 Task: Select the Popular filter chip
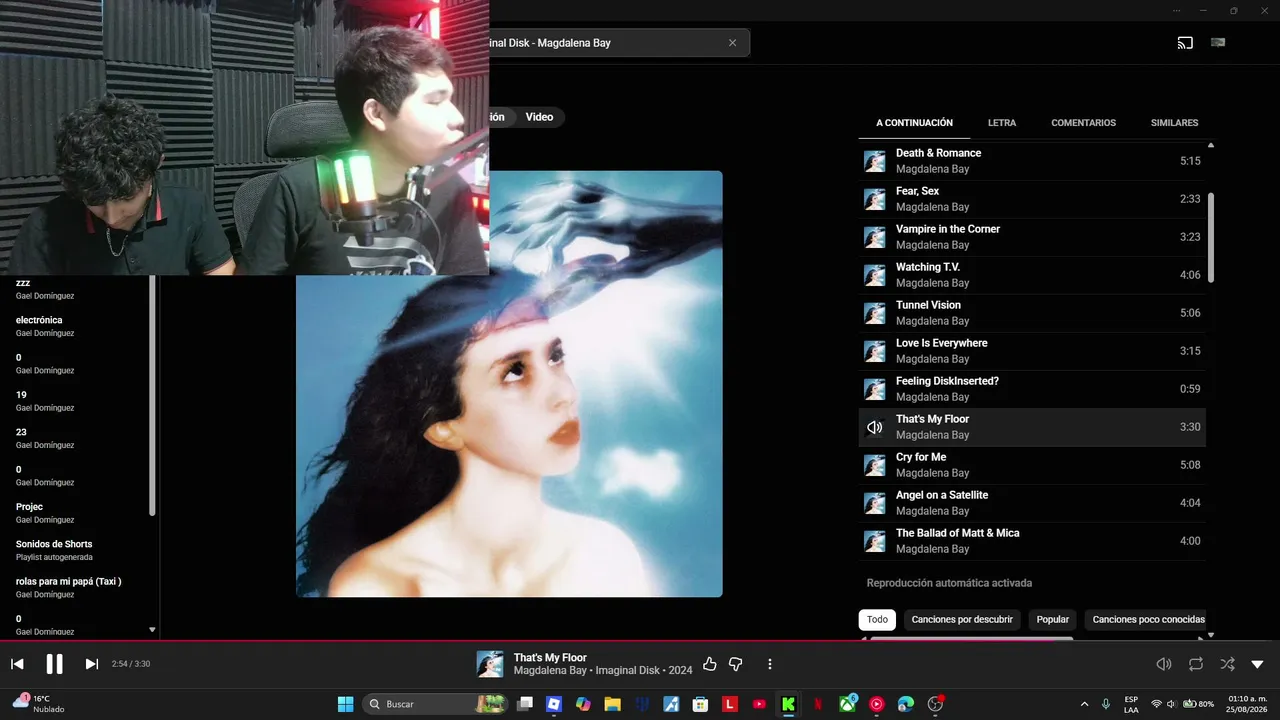pyautogui.click(x=1052, y=620)
